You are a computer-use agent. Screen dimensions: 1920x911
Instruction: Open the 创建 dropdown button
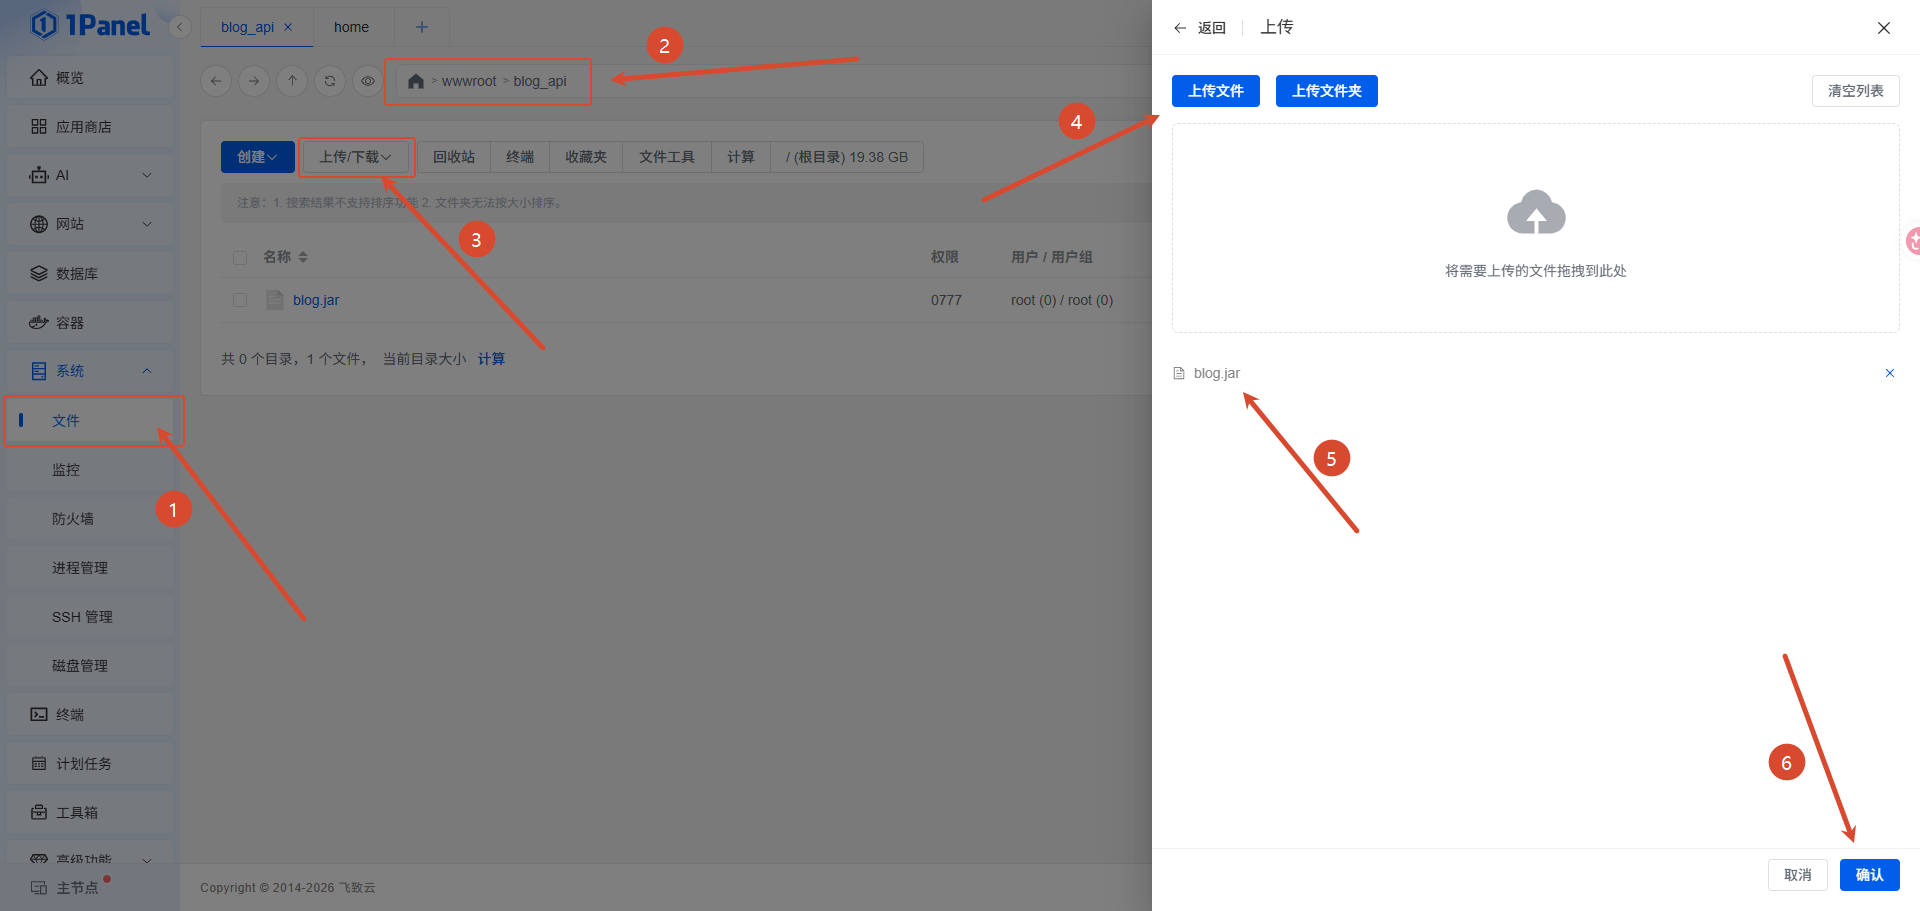[257, 157]
